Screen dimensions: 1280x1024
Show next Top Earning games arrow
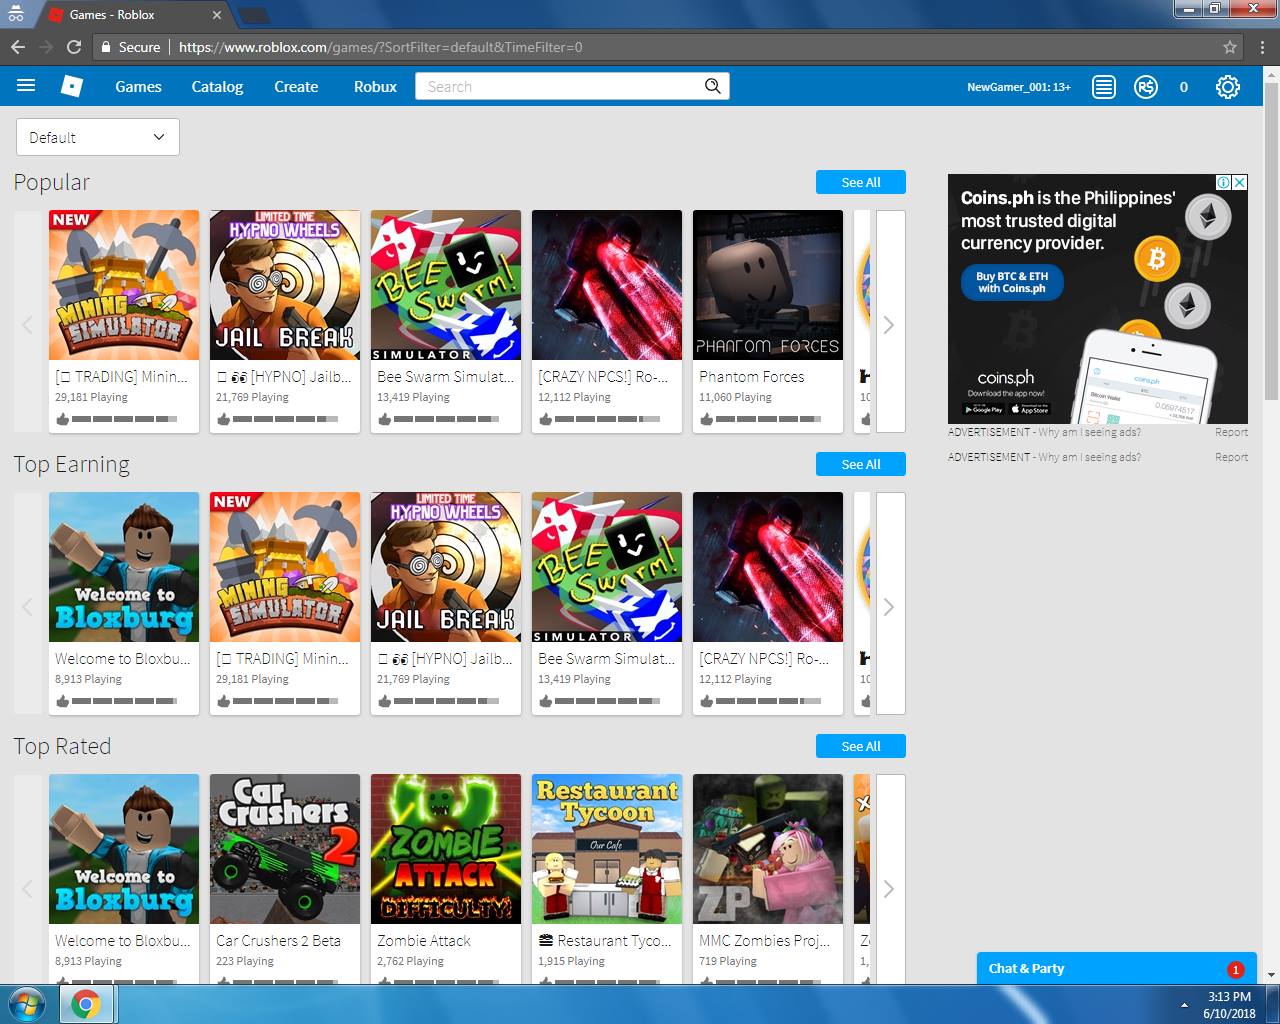[890, 604]
